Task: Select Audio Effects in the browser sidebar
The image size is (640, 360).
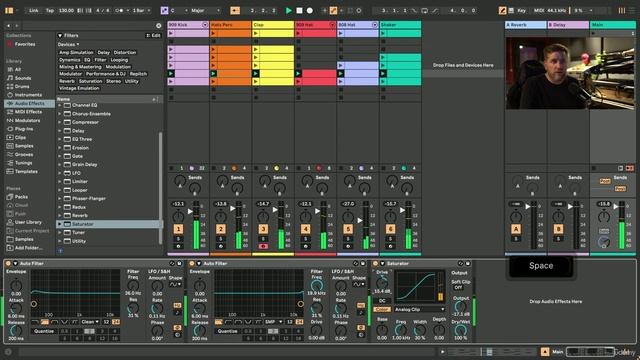Action: coord(29,103)
